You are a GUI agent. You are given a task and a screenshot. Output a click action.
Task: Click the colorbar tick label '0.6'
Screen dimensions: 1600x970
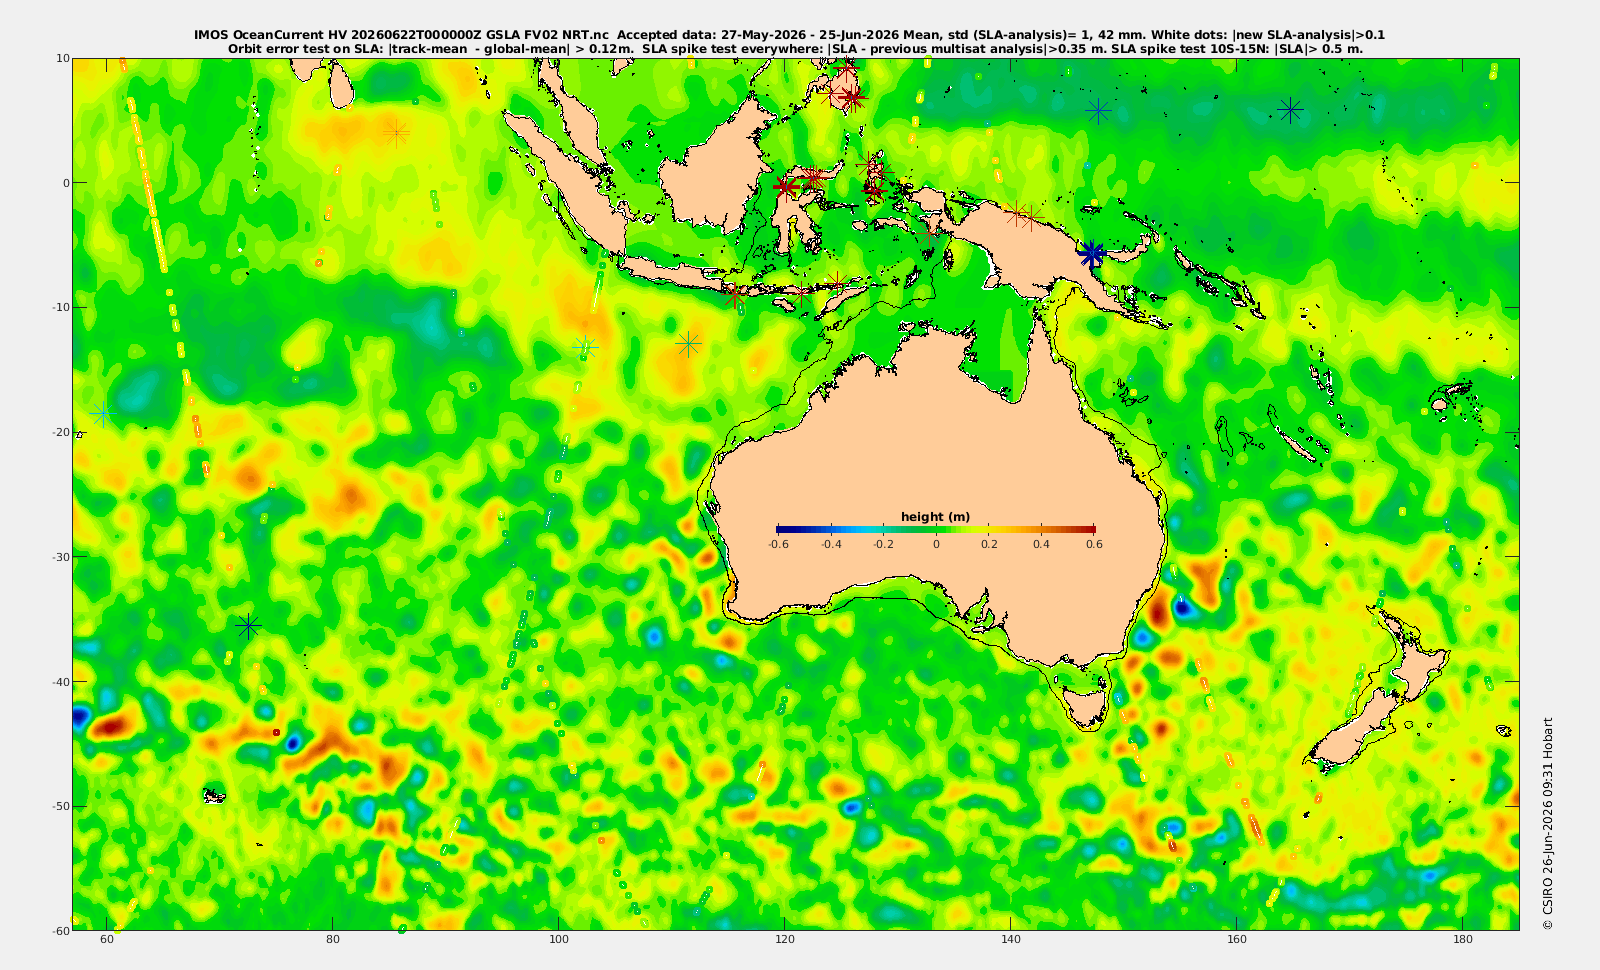(x=1094, y=544)
